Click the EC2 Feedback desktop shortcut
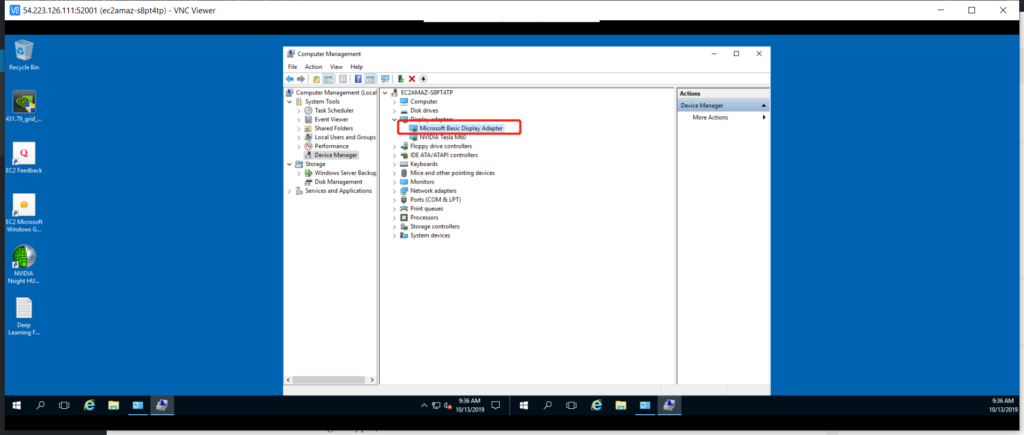The height and width of the screenshot is (435, 1024). [x=23, y=158]
